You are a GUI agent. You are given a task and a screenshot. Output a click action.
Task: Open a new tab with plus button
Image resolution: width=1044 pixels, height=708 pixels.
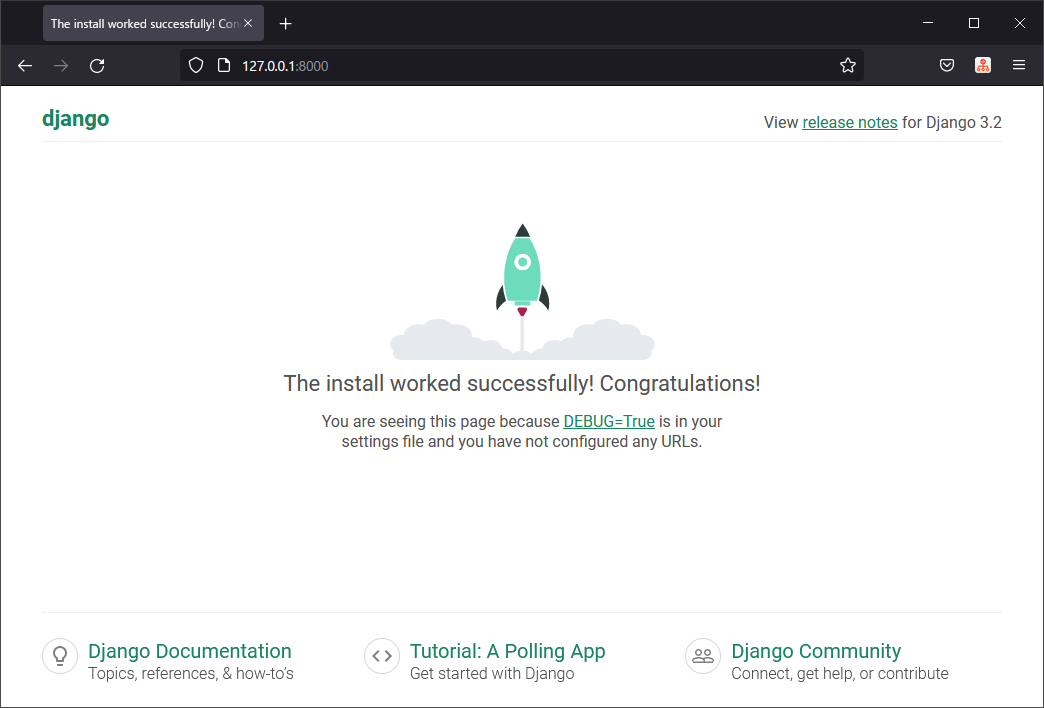click(x=286, y=24)
